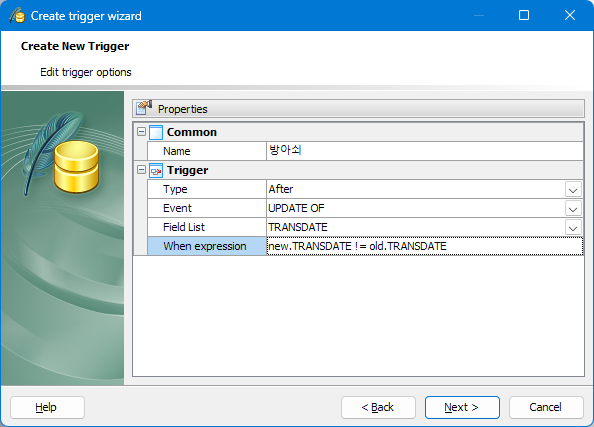The image size is (594, 427).
Task: Click the Properties header bar
Action: 358,108
